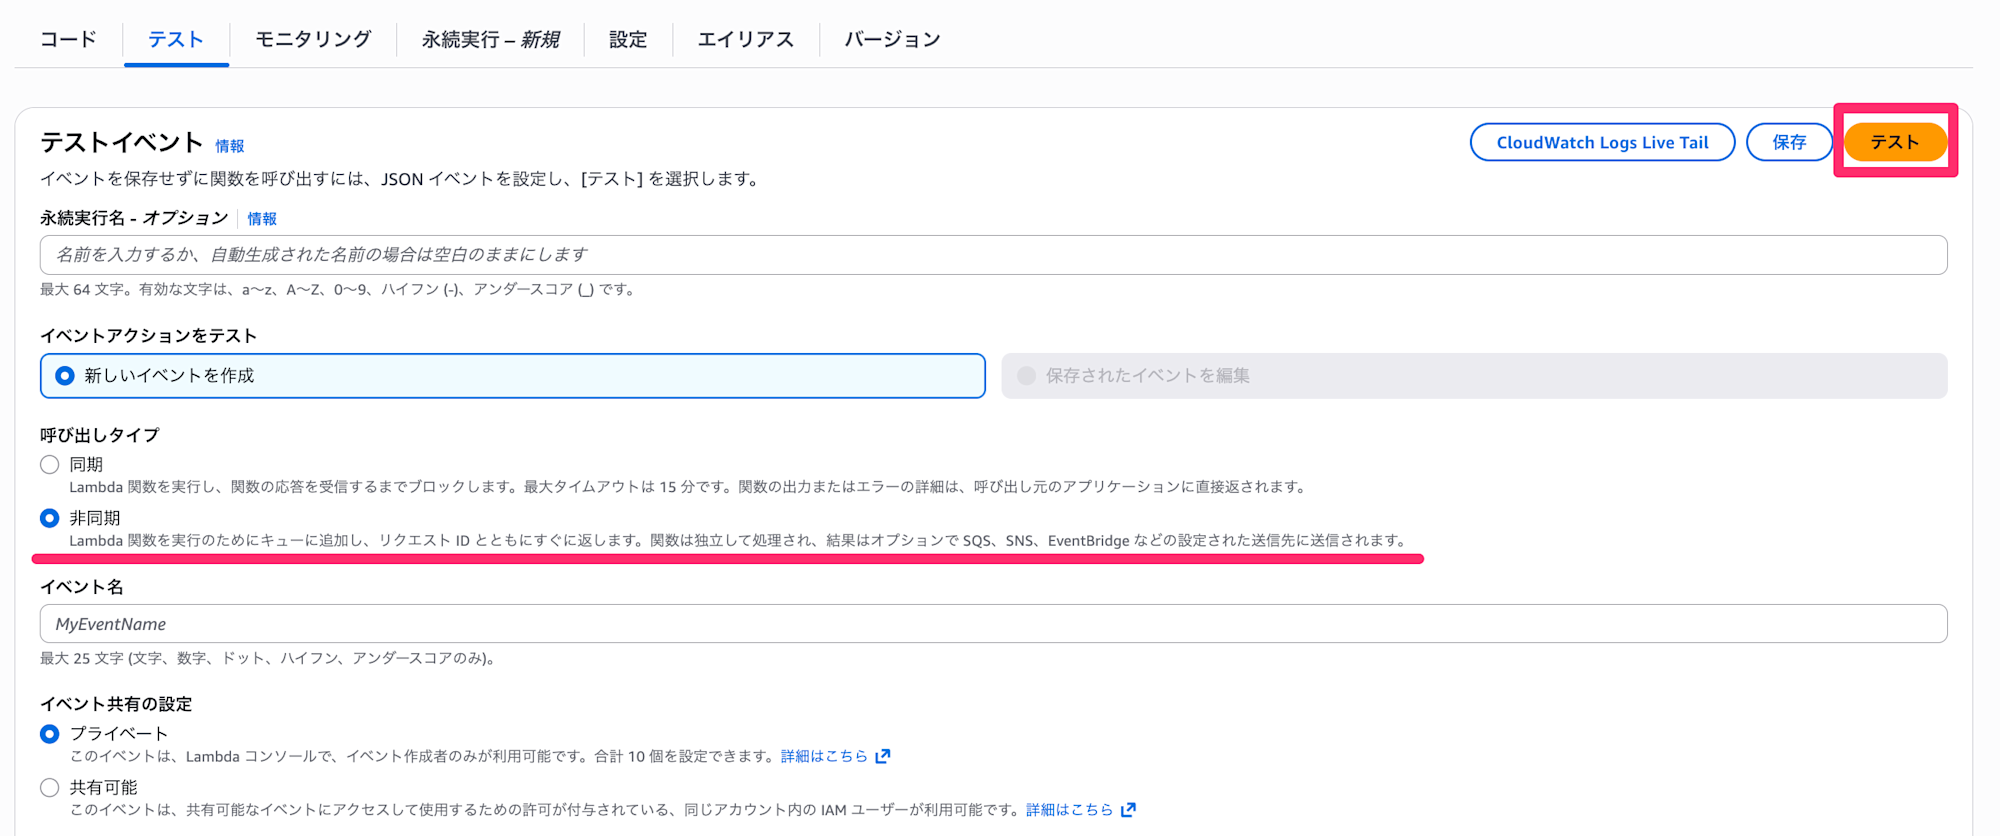
Task: Click the orange テスト button
Action: (1894, 142)
